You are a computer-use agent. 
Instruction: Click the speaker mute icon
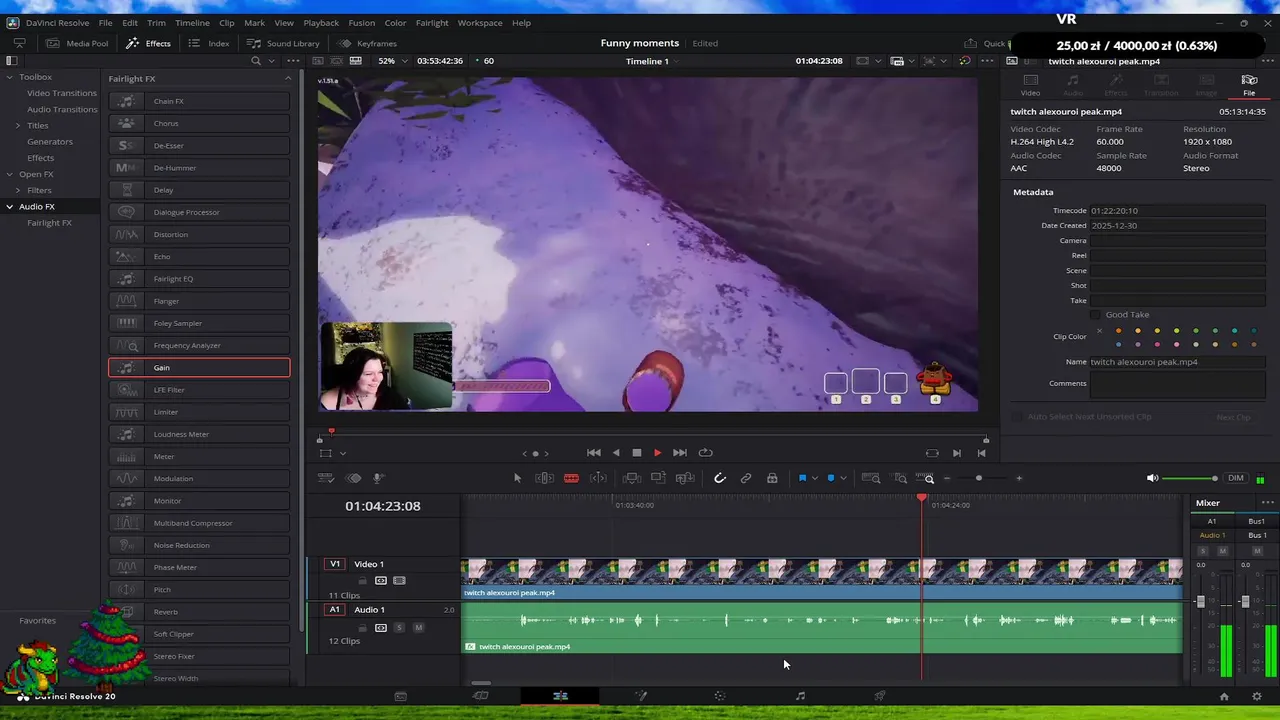[x=1152, y=478]
